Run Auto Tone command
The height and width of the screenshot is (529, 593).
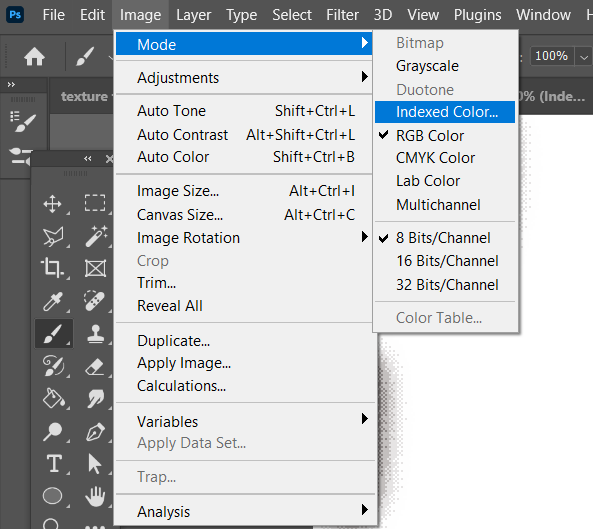click(244, 111)
